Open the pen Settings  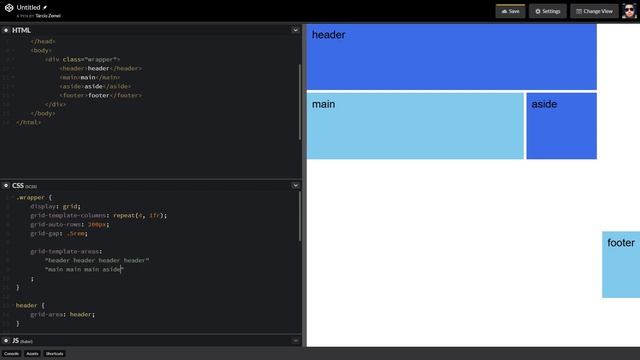click(x=547, y=11)
